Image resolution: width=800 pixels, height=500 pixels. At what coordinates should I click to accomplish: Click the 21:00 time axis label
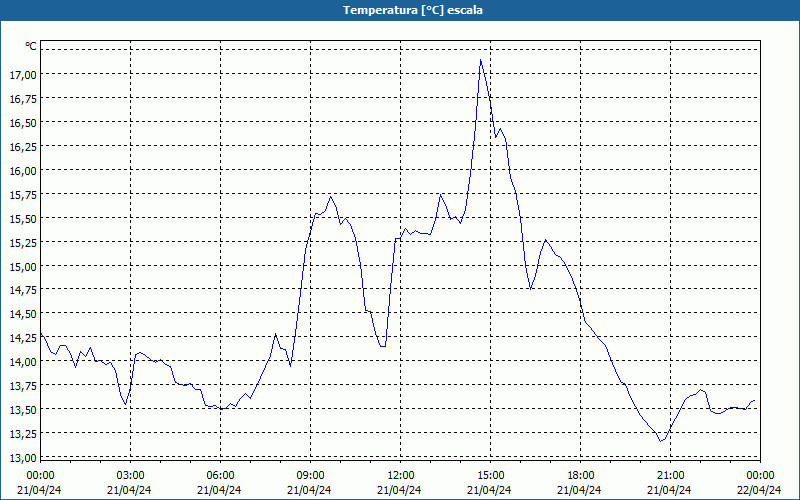pyautogui.click(x=670, y=476)
